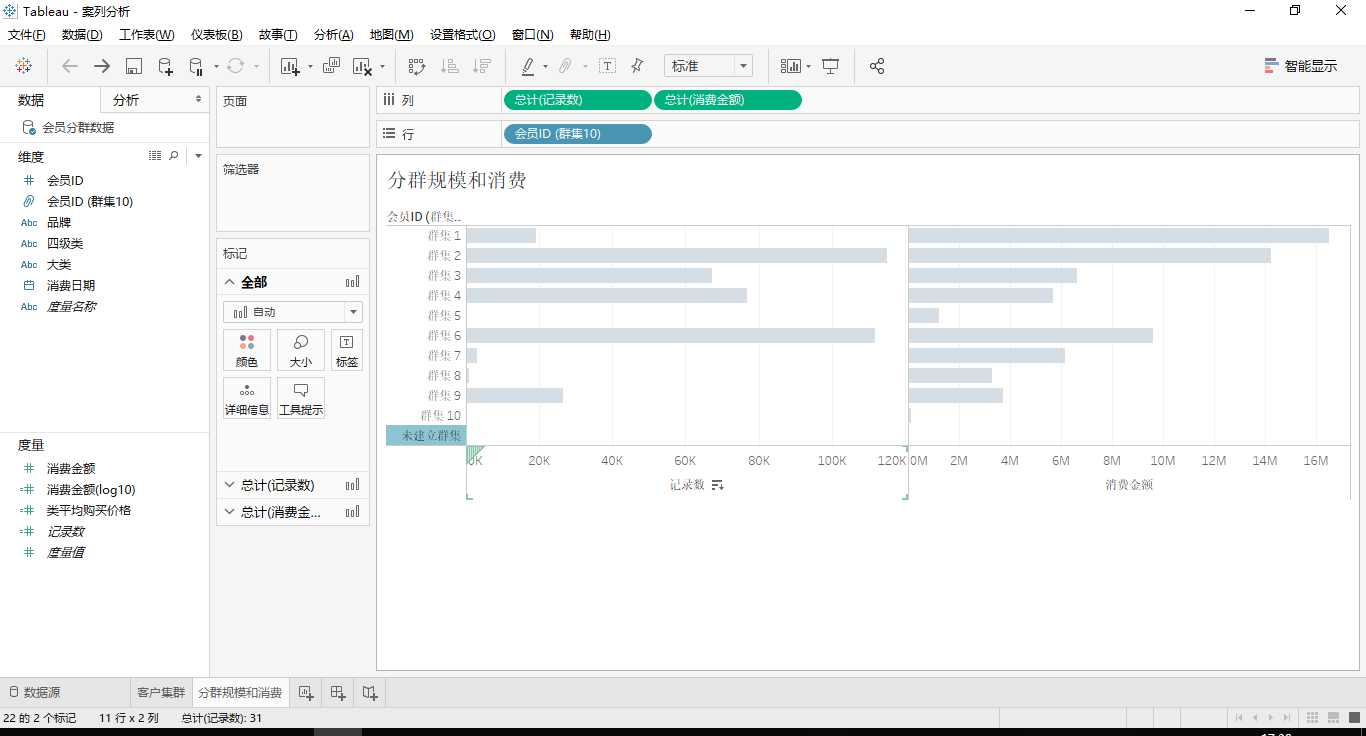Select the 总计(消费金额) column pill
The image size is (1366, 736).
(x=727, y=100)
